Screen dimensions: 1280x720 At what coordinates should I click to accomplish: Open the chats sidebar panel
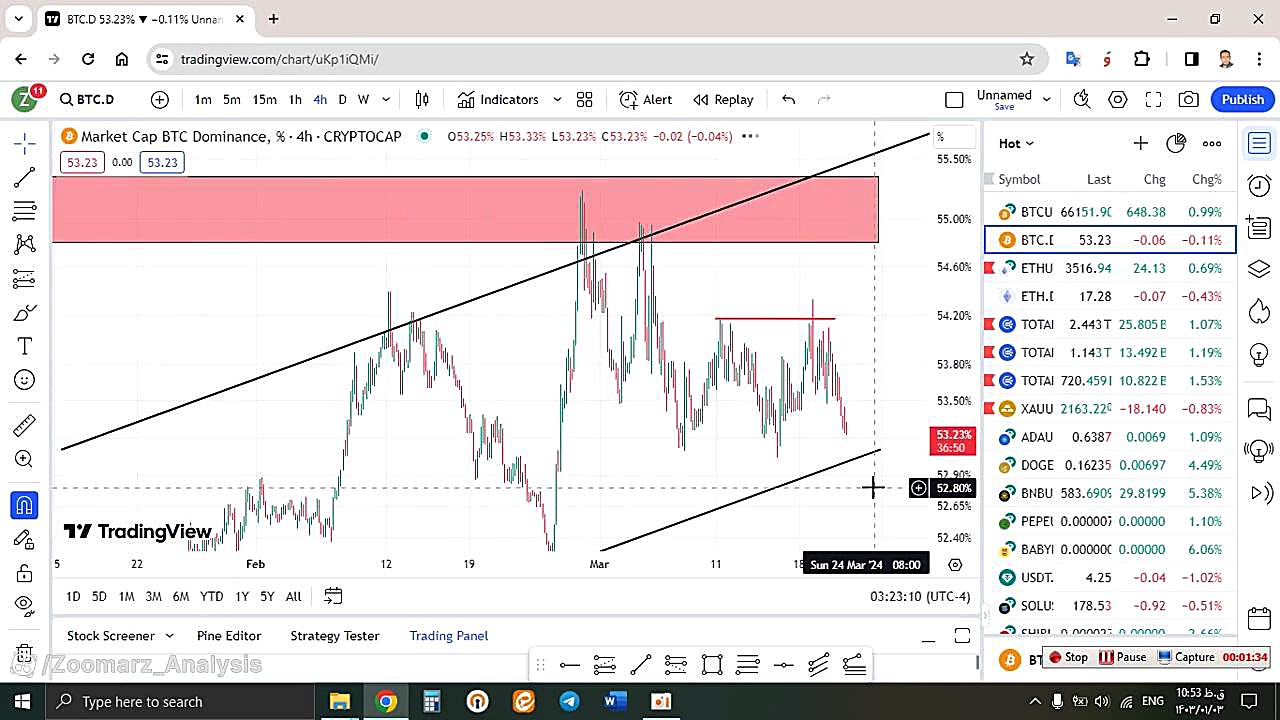1259,408
